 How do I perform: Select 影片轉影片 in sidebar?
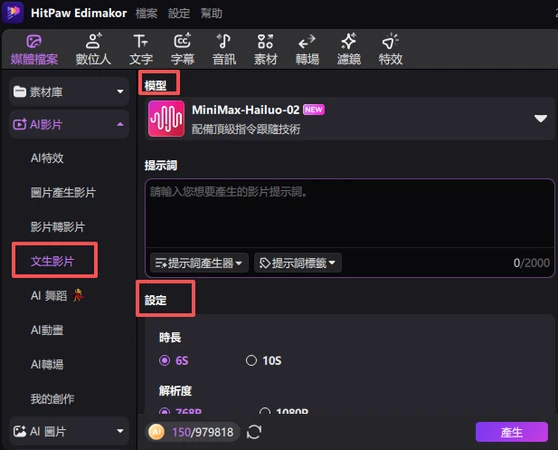[x=58, y=227]
